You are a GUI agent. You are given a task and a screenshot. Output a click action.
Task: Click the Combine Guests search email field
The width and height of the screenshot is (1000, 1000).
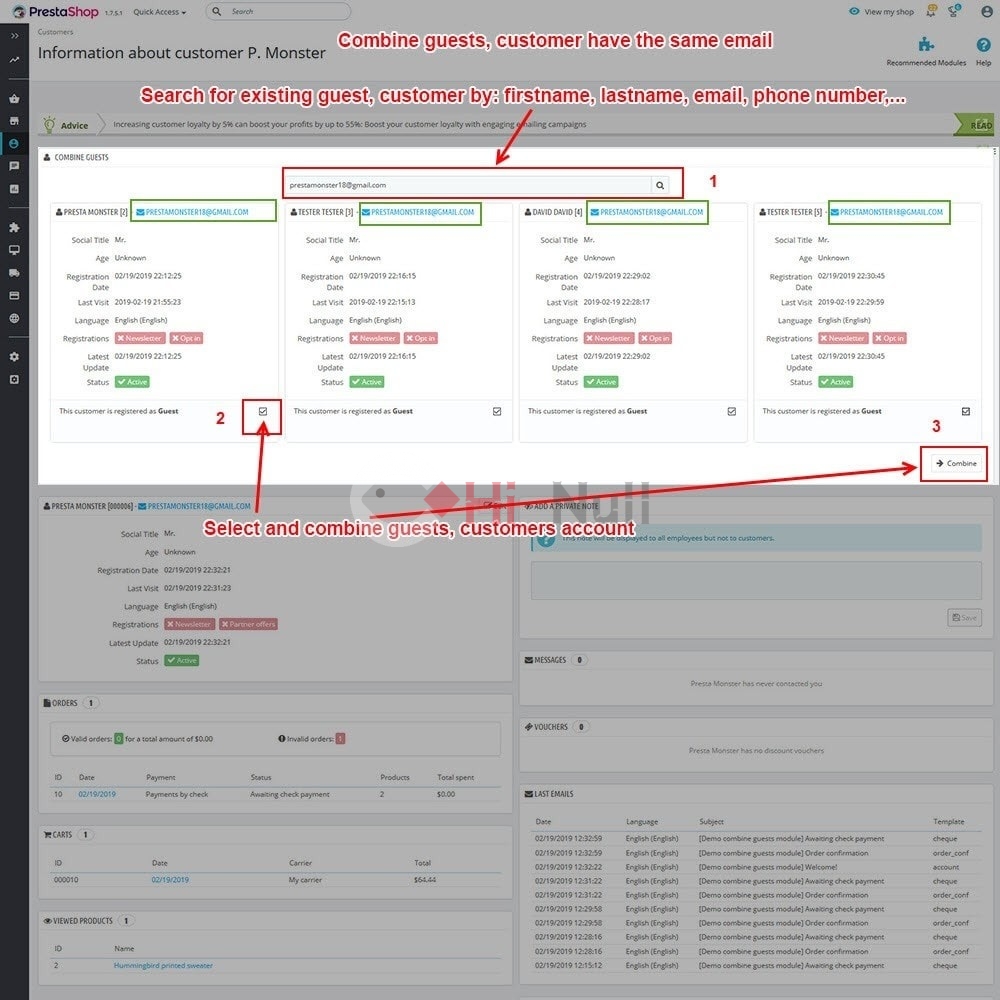point(469,186)
